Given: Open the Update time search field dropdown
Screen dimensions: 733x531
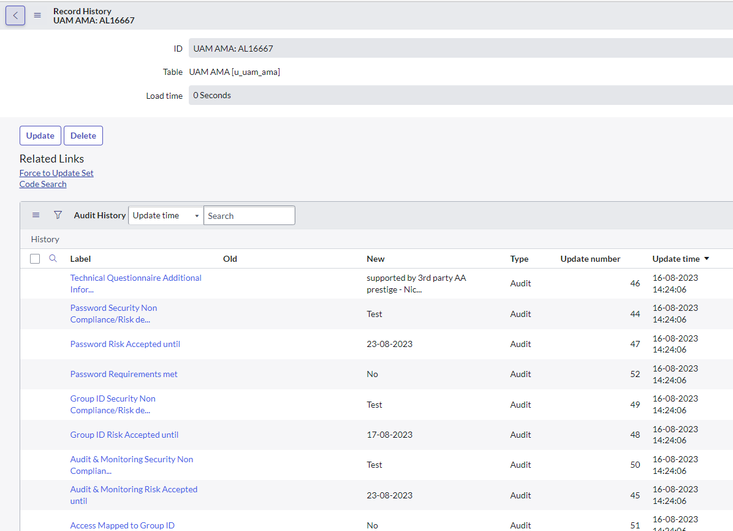Looking at the screenshot, I should (x=165, y=215).
